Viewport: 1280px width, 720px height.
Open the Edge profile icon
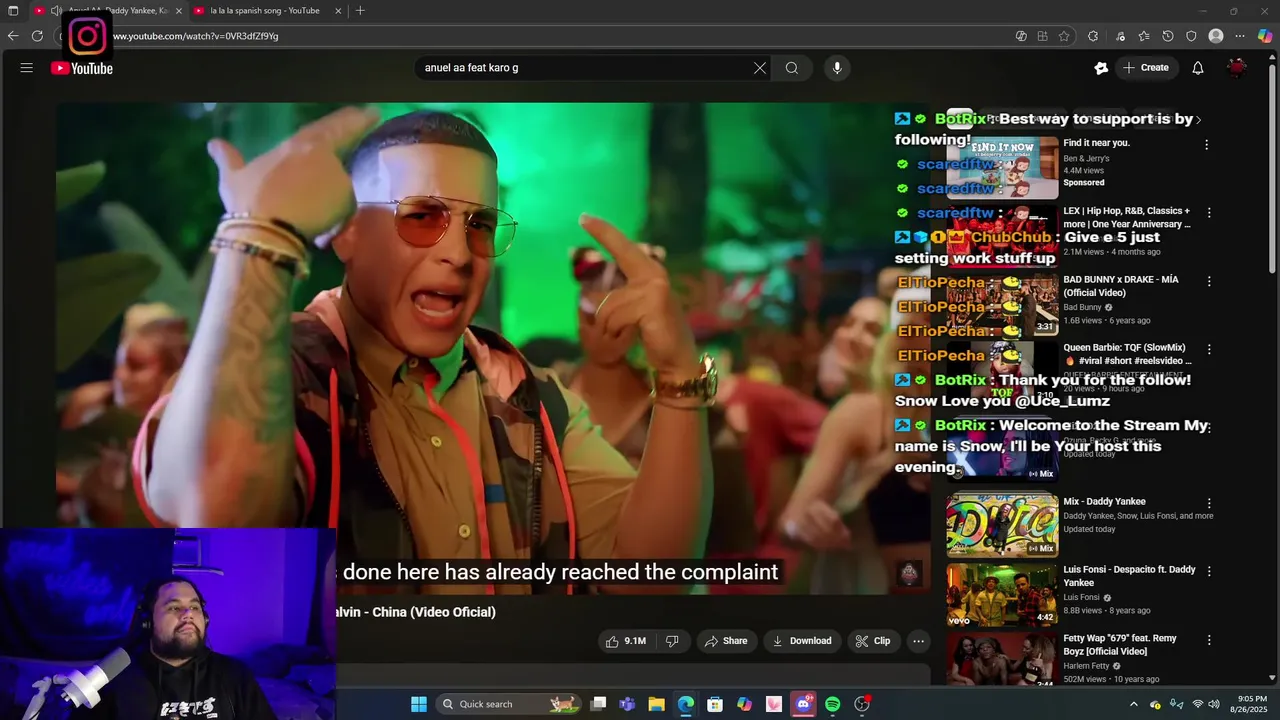click(1216, 36)
